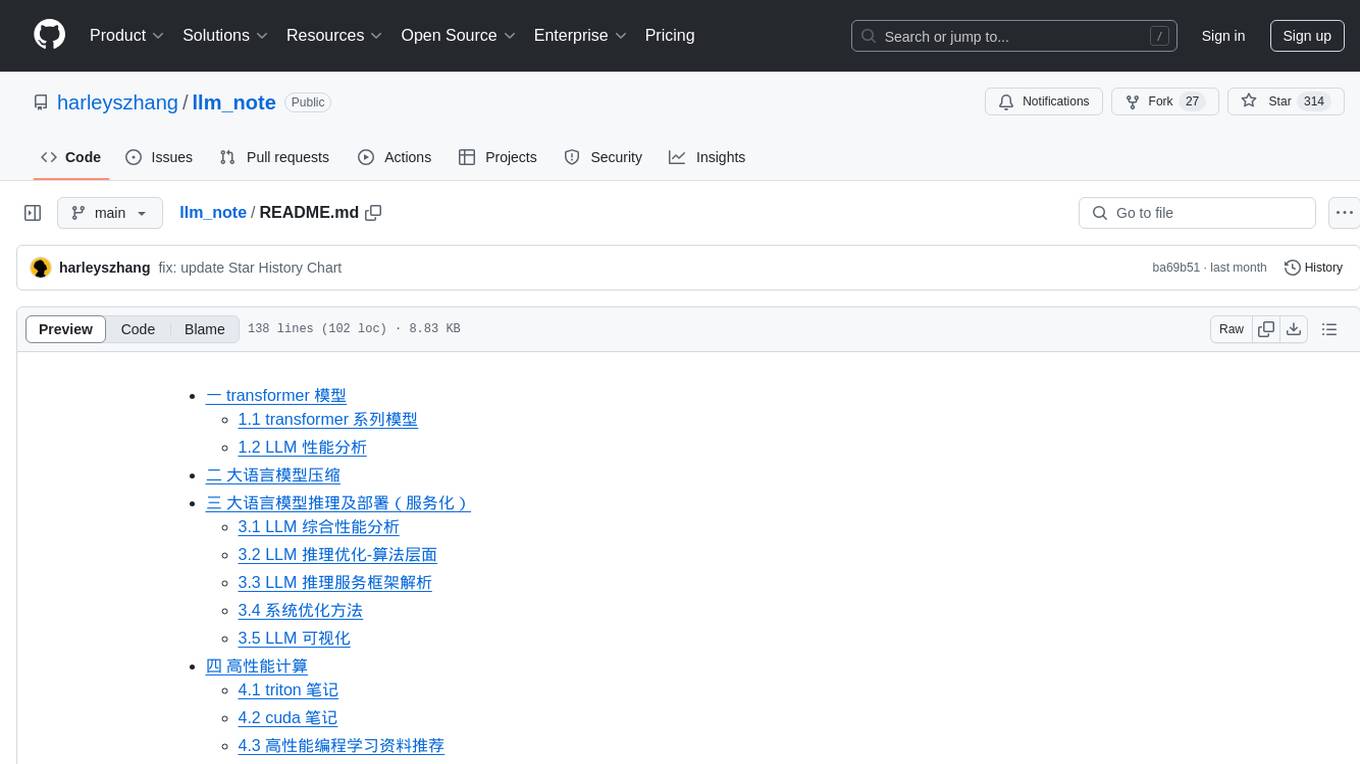
Task: Expand the Solutions menu
Action: 225,35
